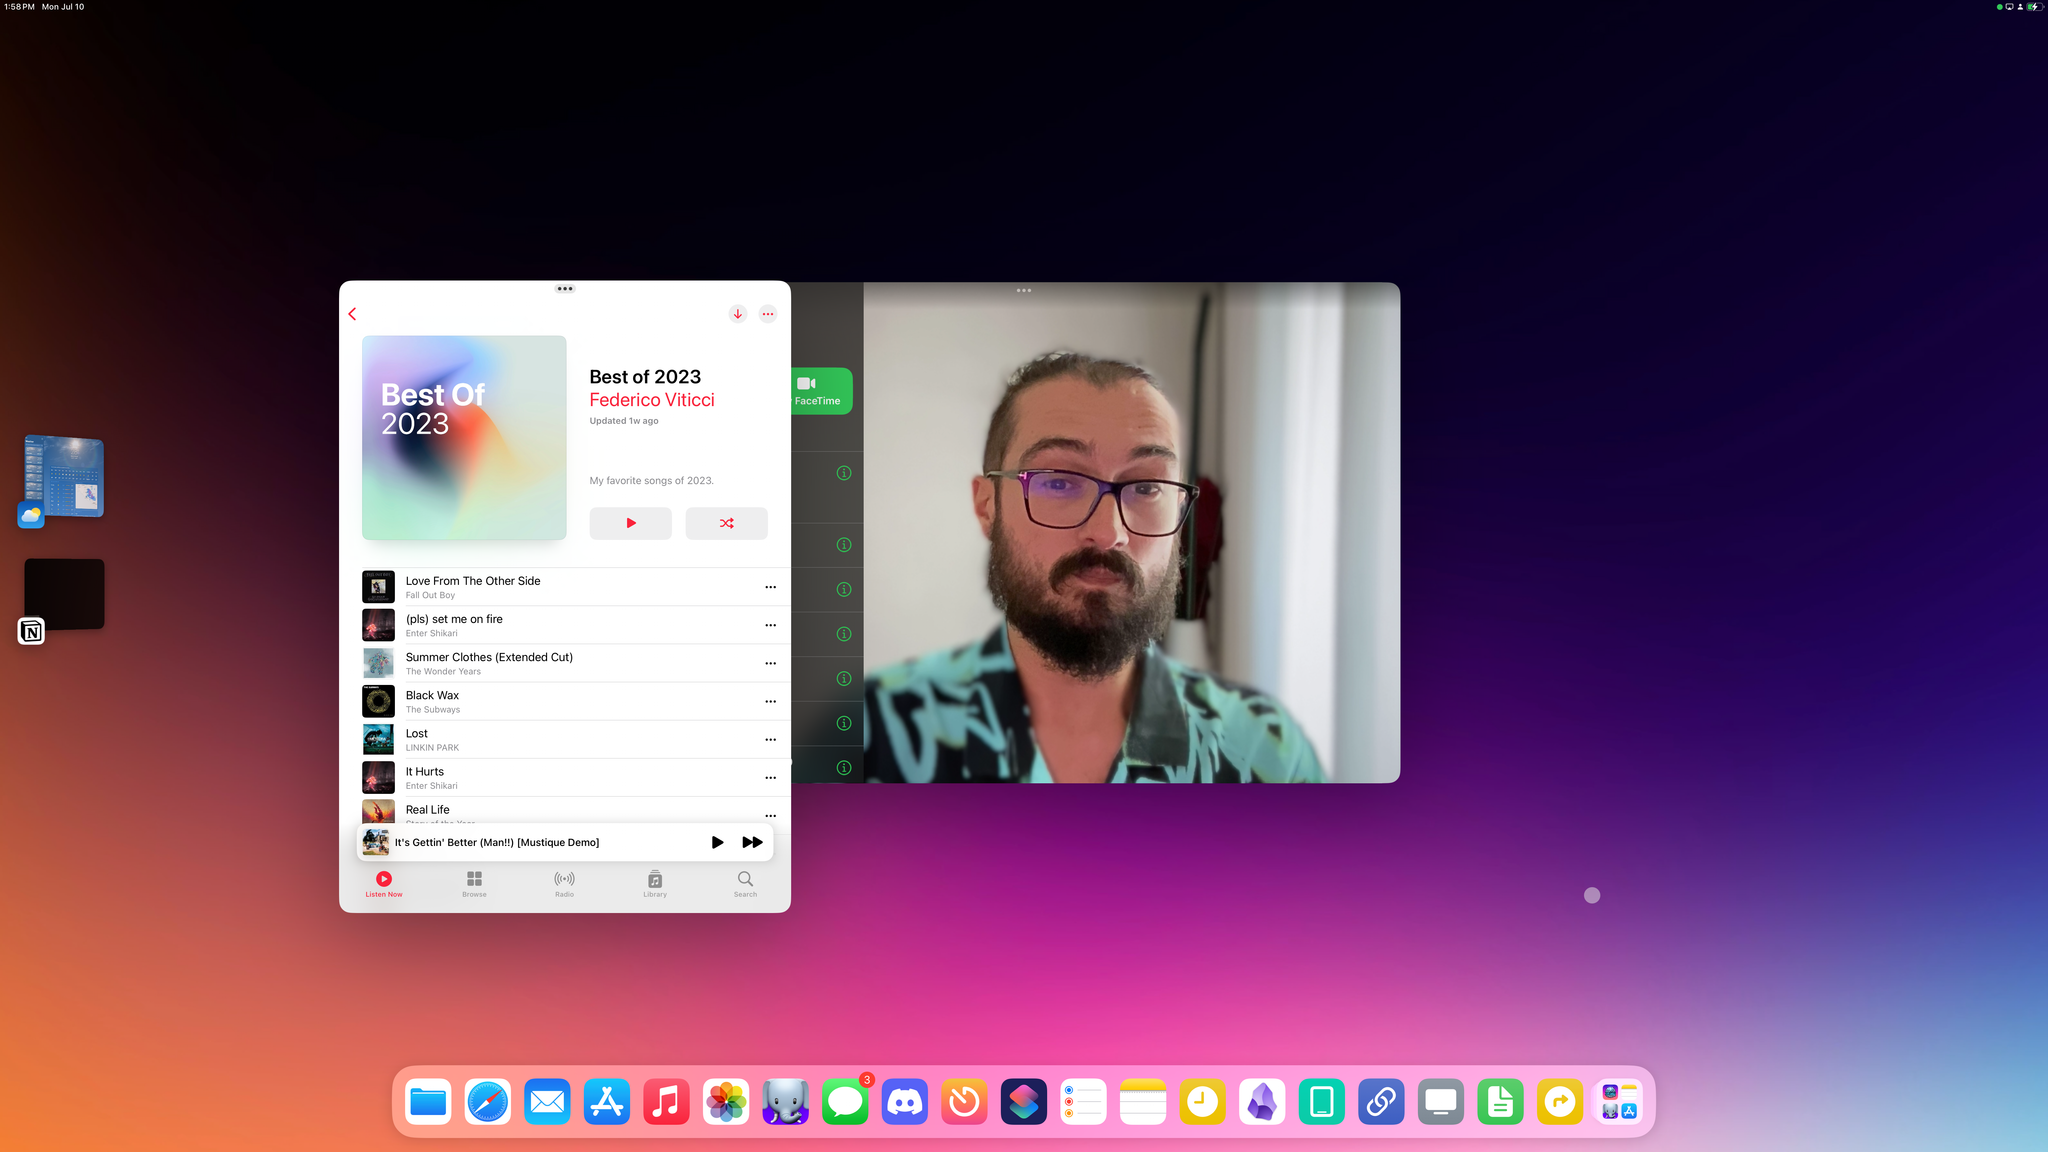
Task: Click the more options icon for 'Lost' by Linkin Park
Action: point(768,738)
